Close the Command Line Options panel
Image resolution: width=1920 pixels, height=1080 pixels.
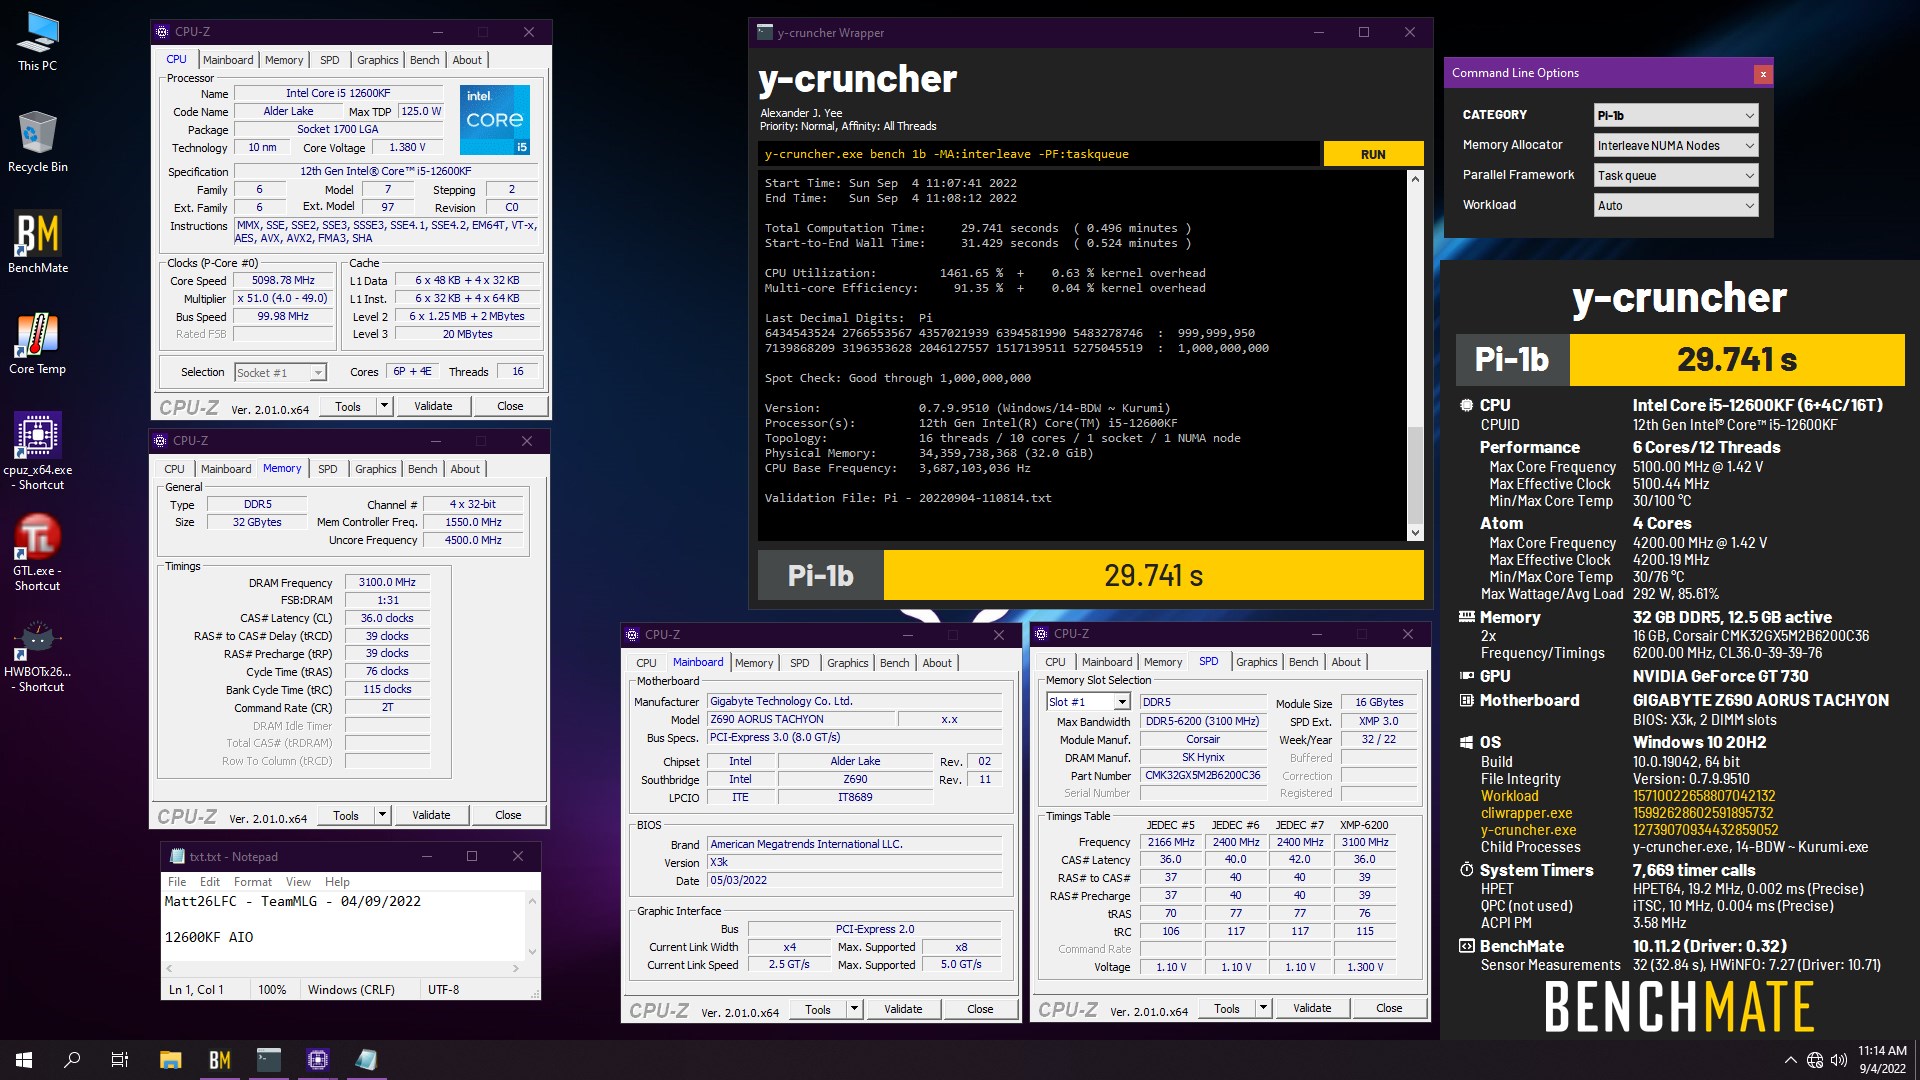pos(1763,73)
